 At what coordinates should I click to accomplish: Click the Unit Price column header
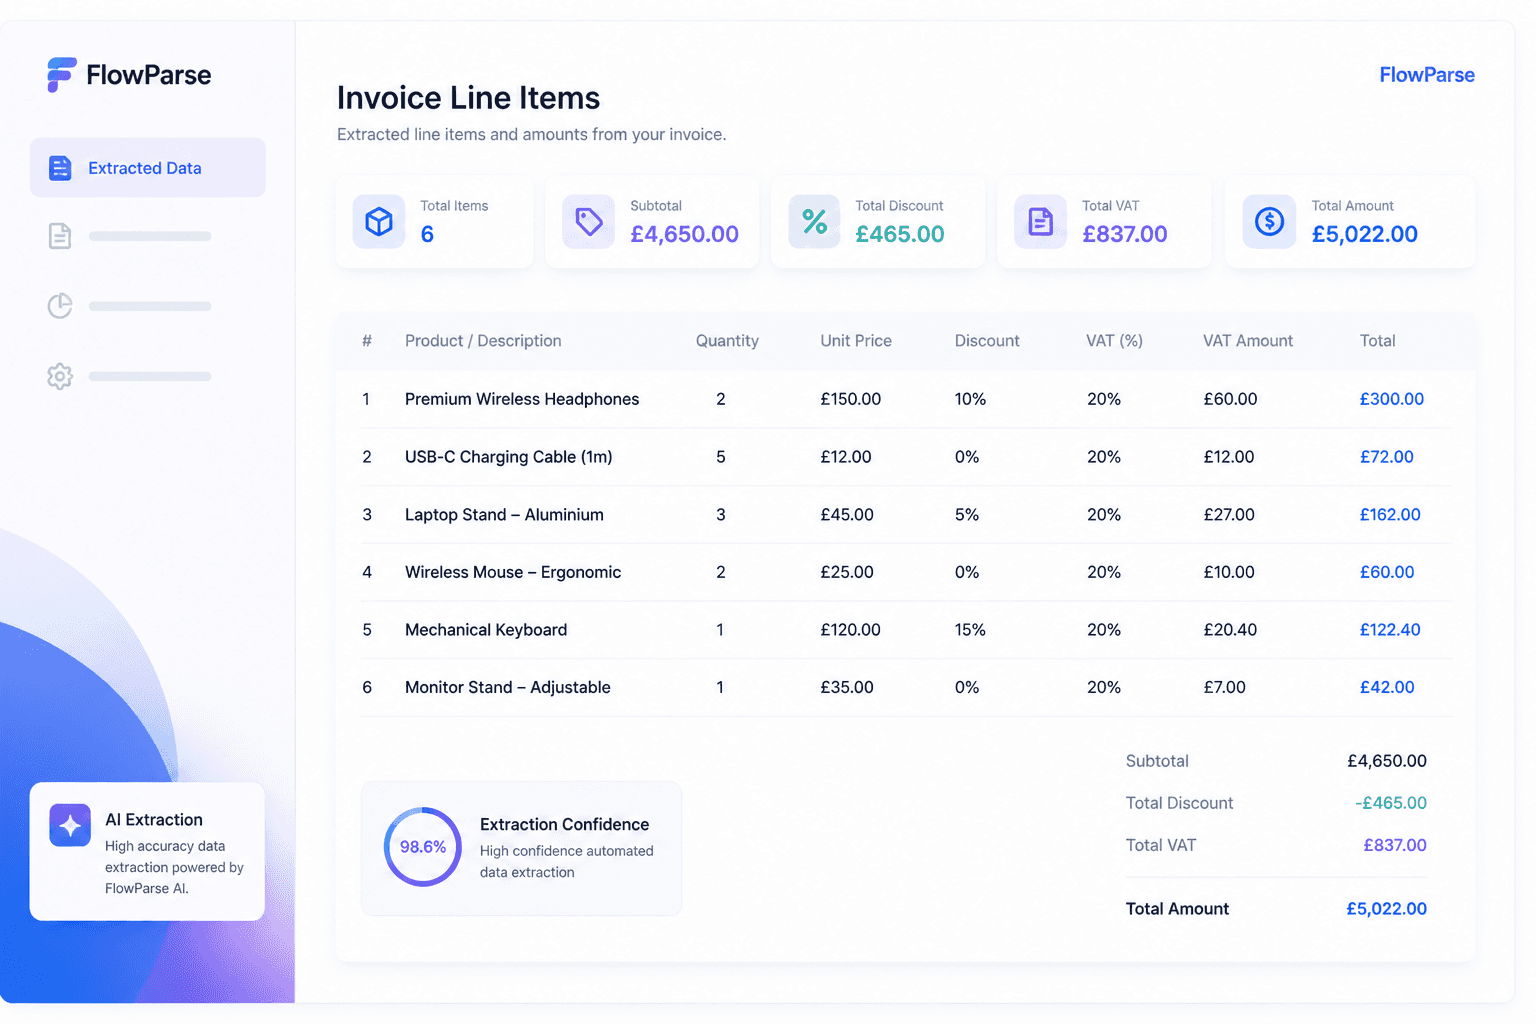(856, 341)
